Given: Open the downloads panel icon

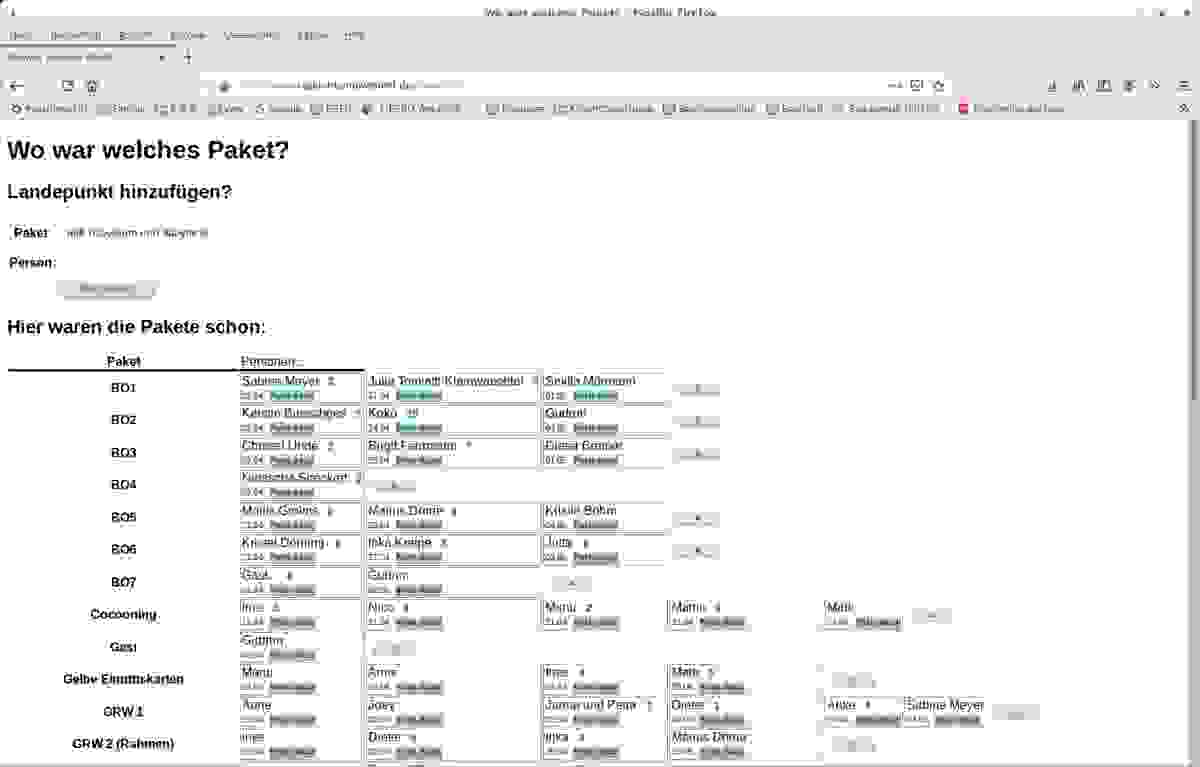Looking at the screenshot, I should (x=1052, y=86).
